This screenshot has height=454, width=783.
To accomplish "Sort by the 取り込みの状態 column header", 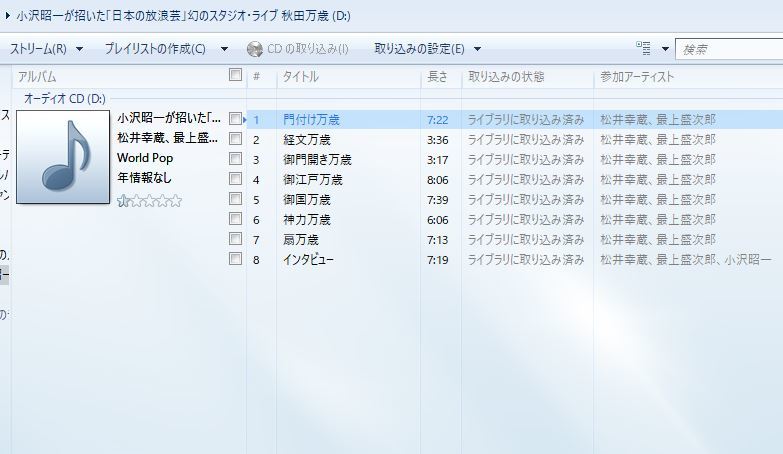I will tap(506, 77).
